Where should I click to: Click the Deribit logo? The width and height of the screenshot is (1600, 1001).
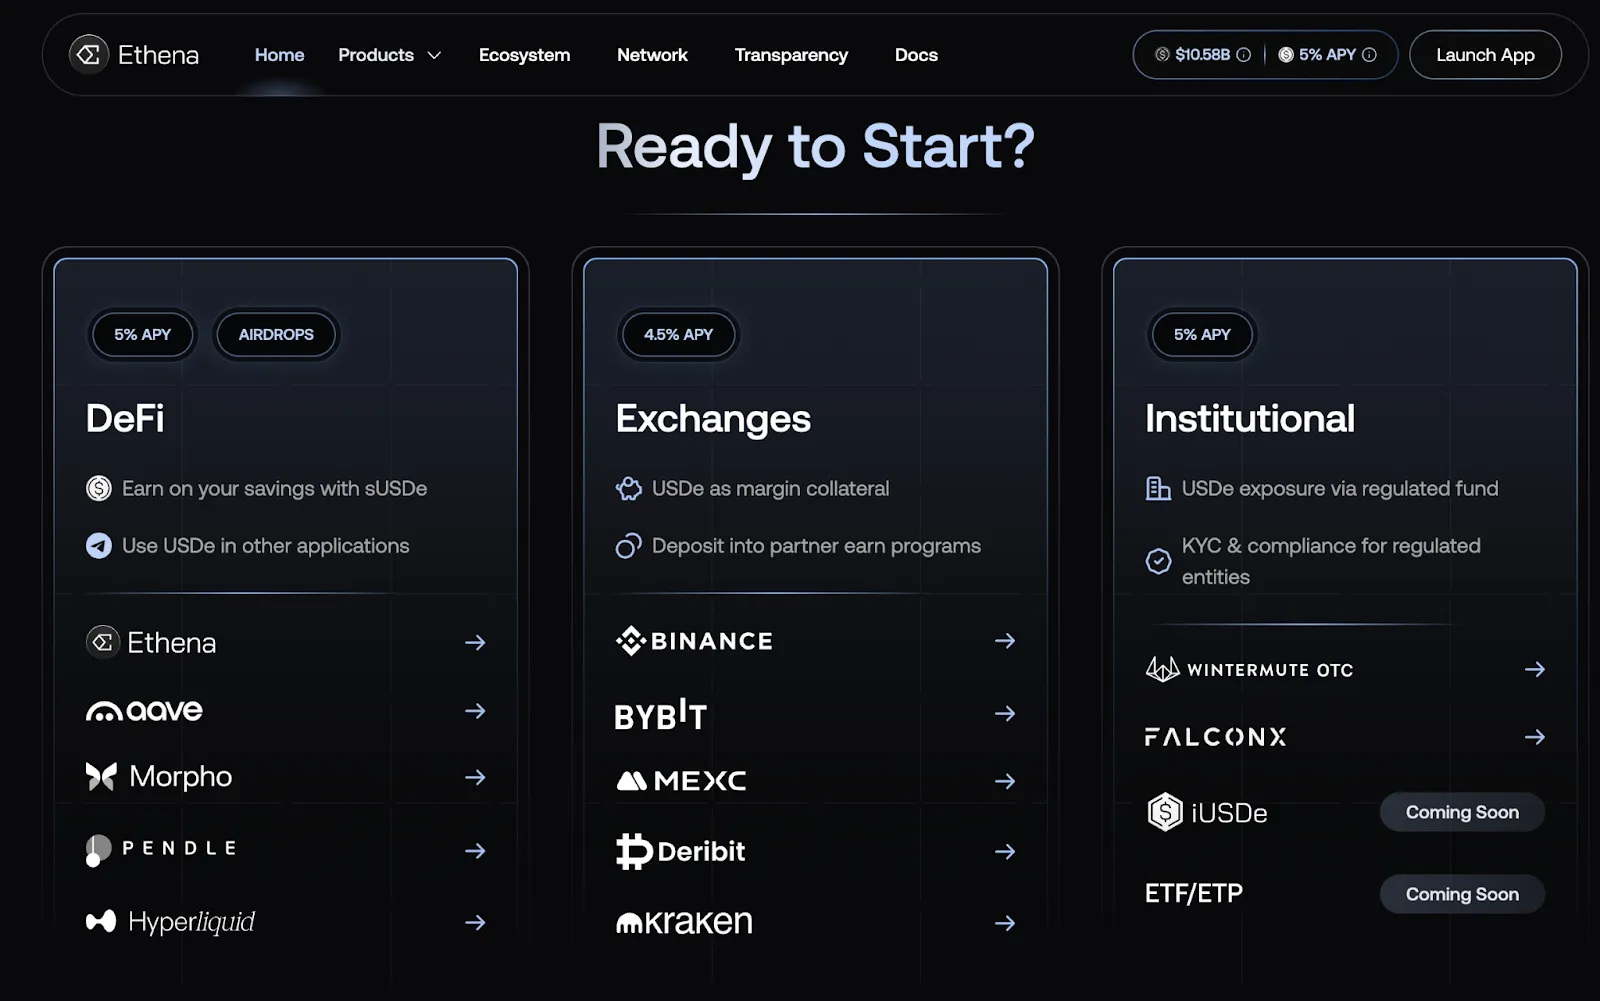coord(680,851)
